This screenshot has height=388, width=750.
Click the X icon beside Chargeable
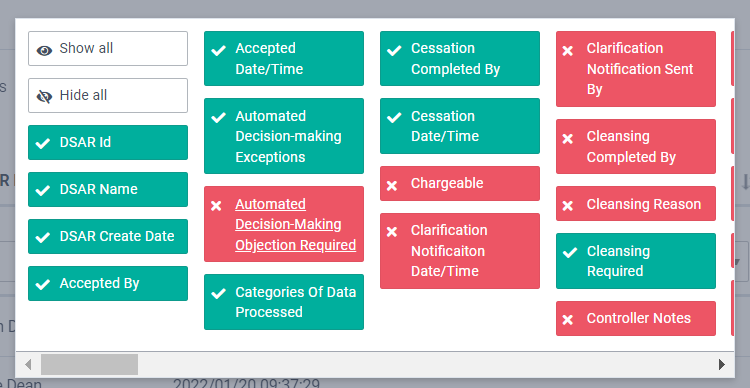pyautogui.click(x=392, y=185)
